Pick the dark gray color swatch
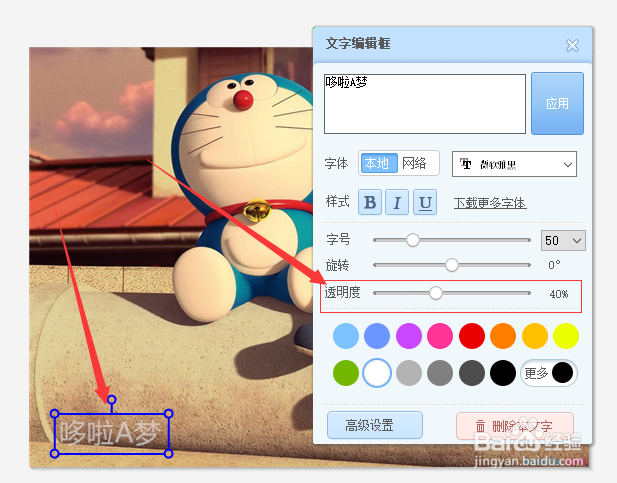Screen dimensions: 617x483 [x=471, y=373]
